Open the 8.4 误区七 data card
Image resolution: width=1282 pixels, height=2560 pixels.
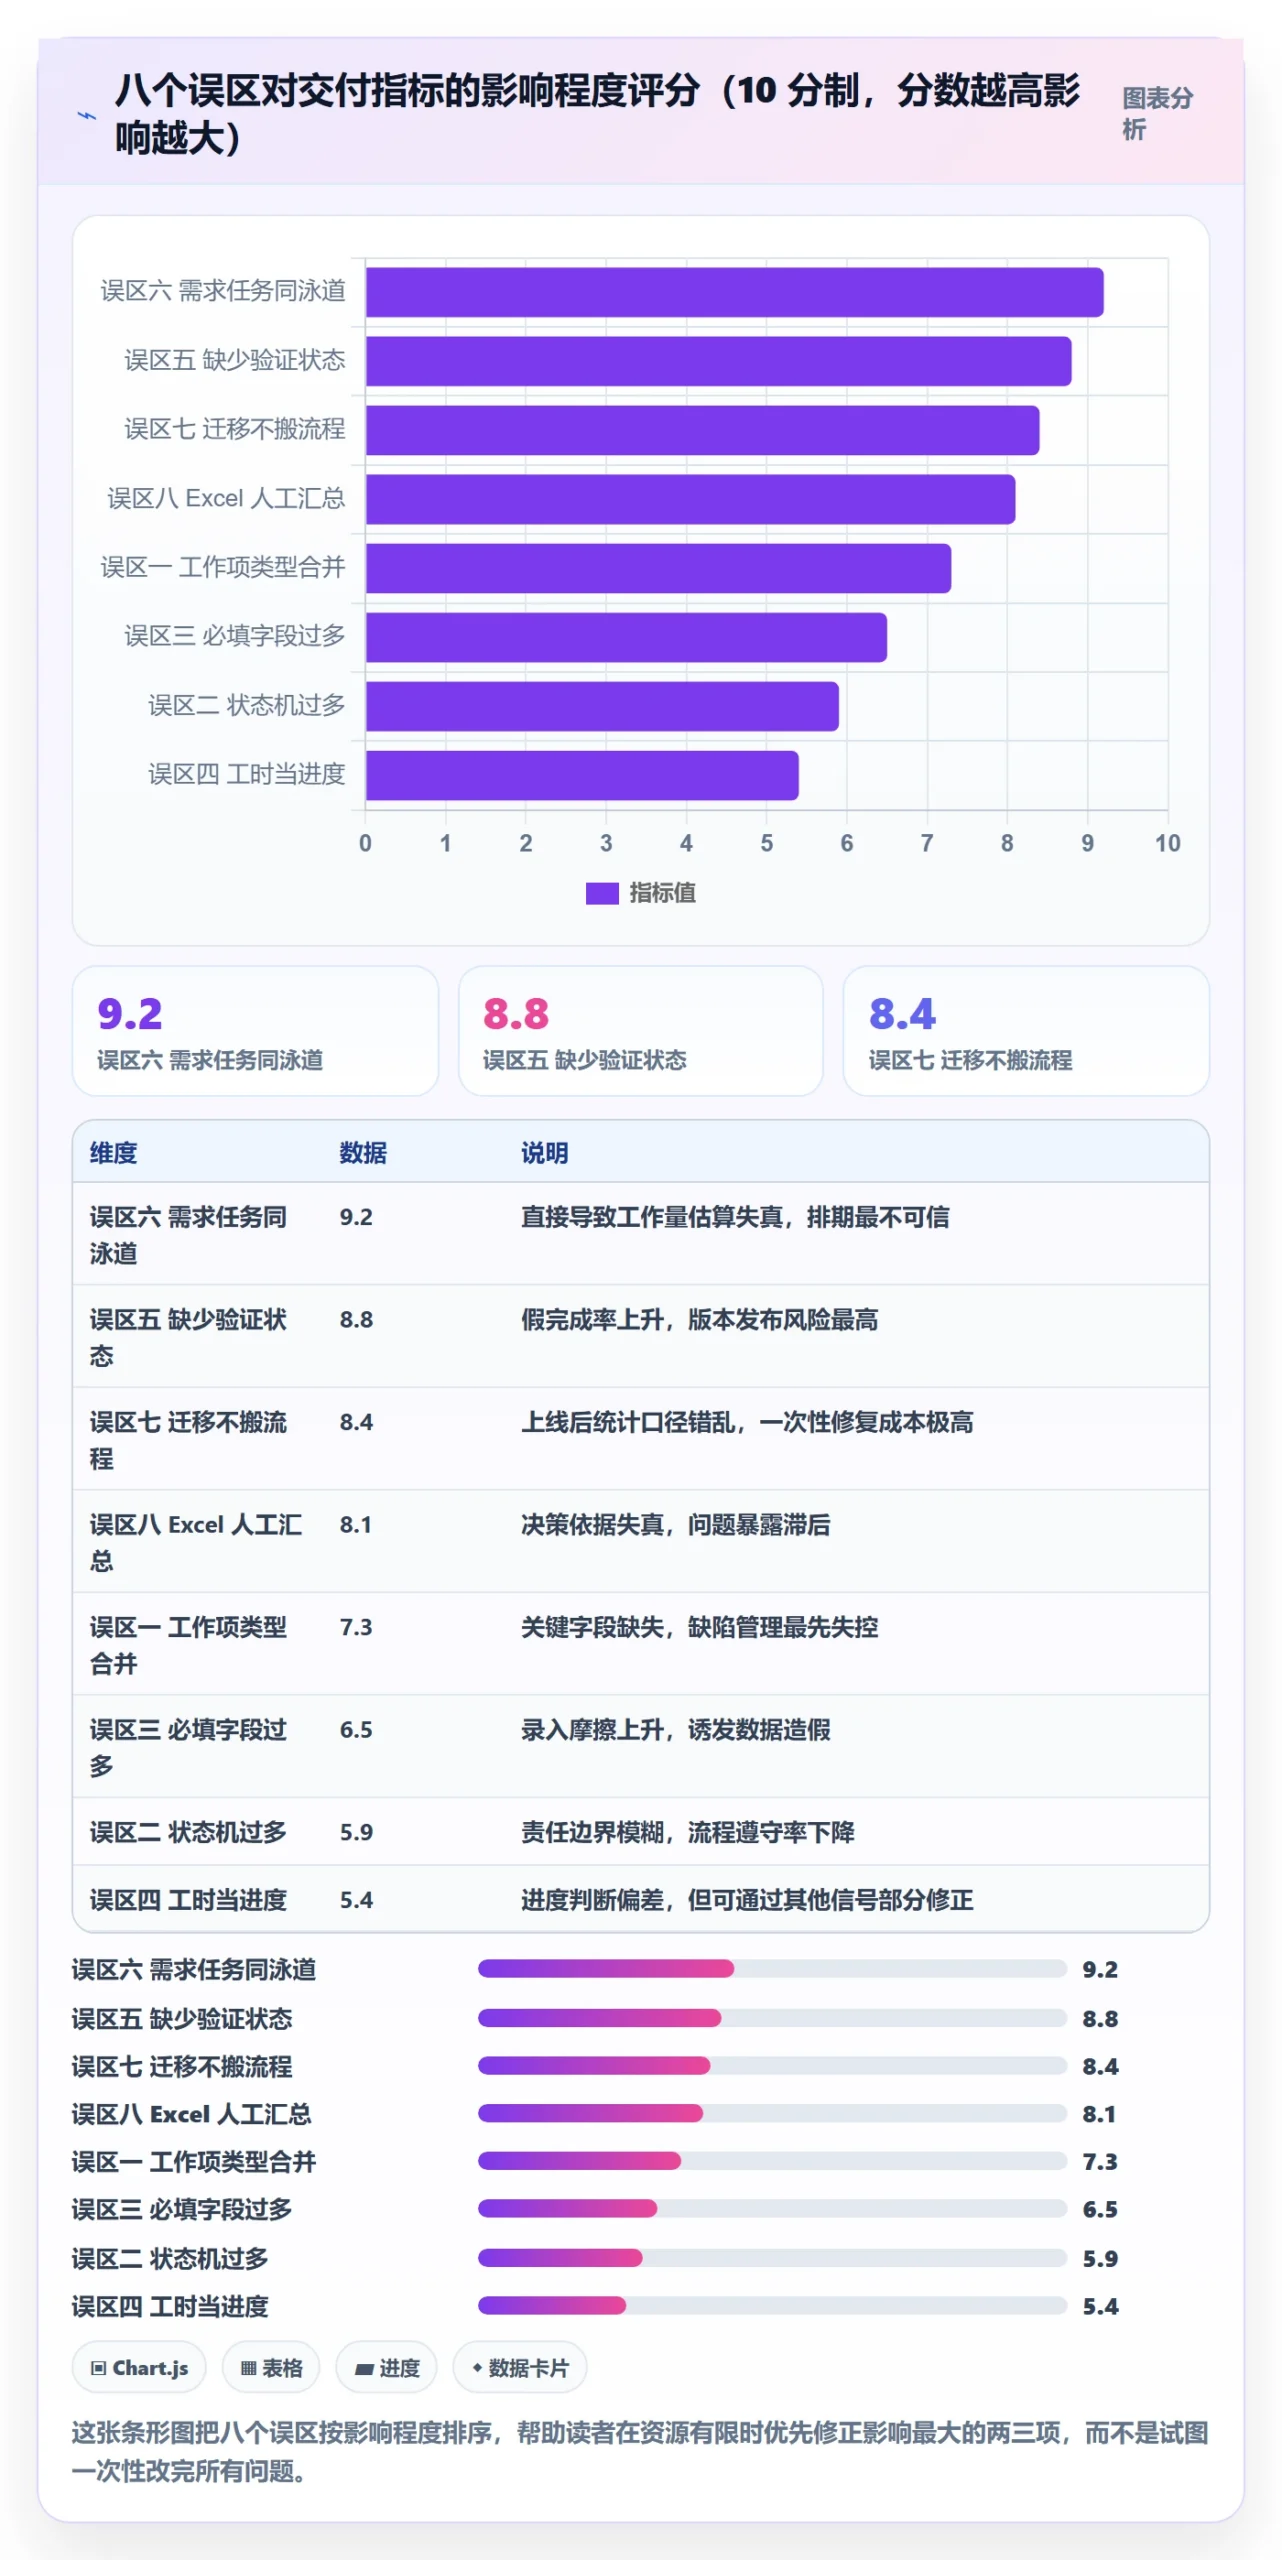pyautogui.click(x=1026, y=1031)
